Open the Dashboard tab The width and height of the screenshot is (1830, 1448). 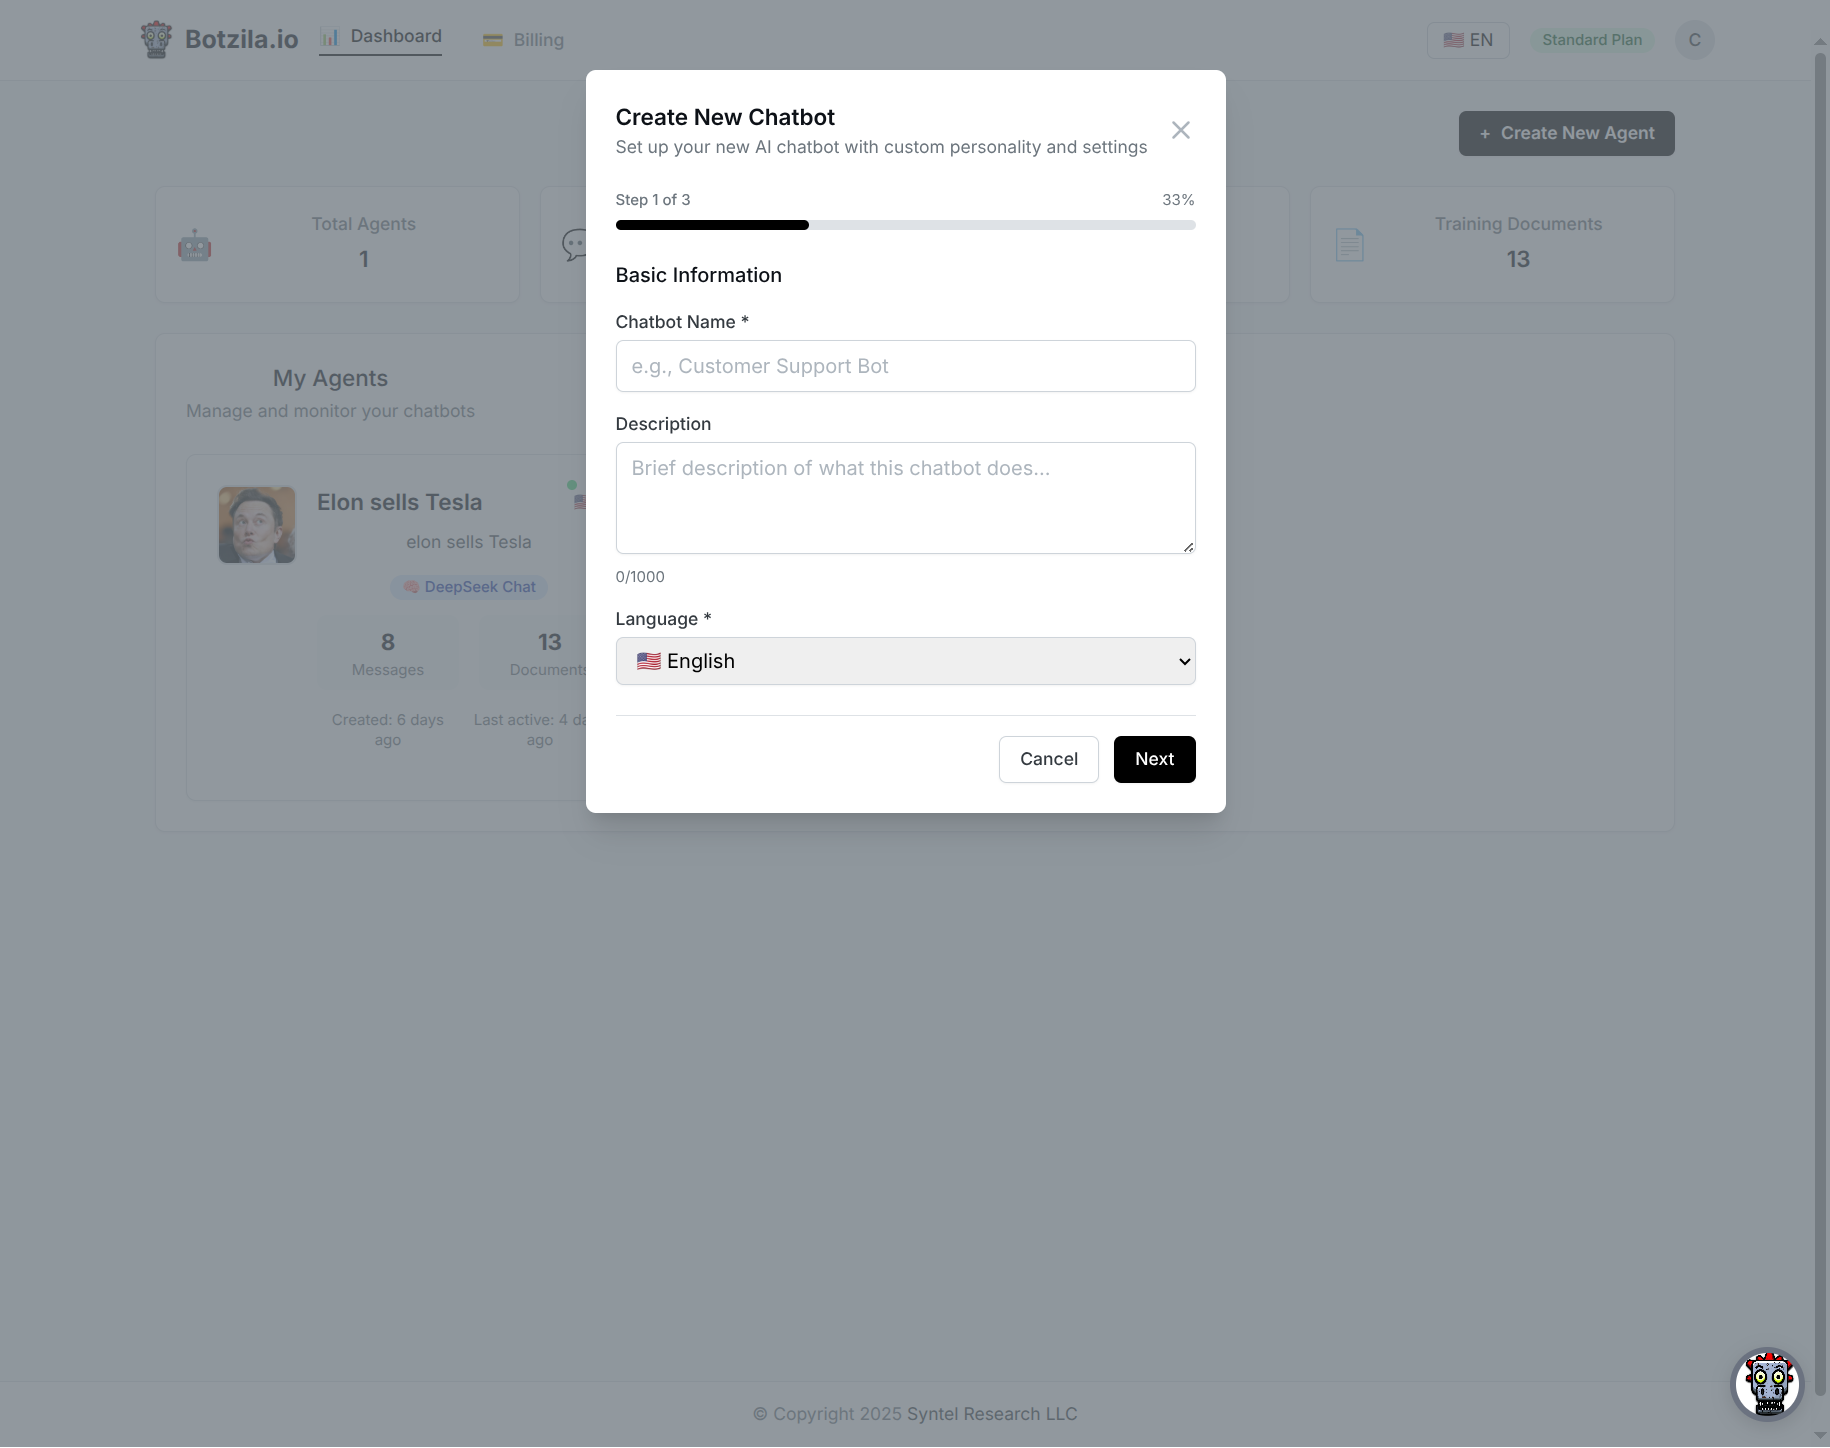tap(380, 37)
